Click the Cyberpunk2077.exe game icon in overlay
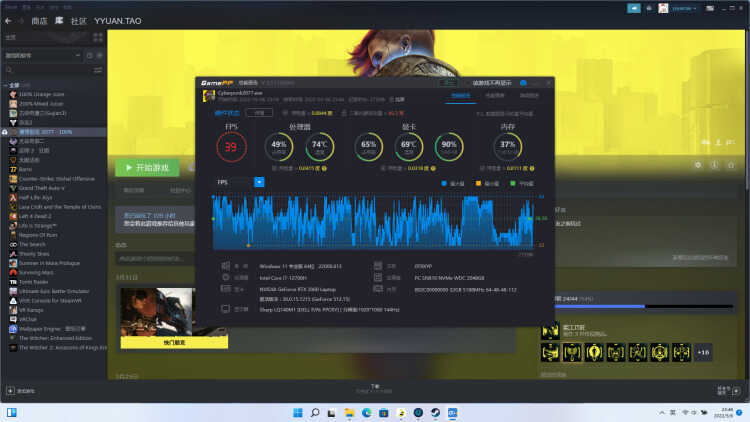 pos(209,96)
